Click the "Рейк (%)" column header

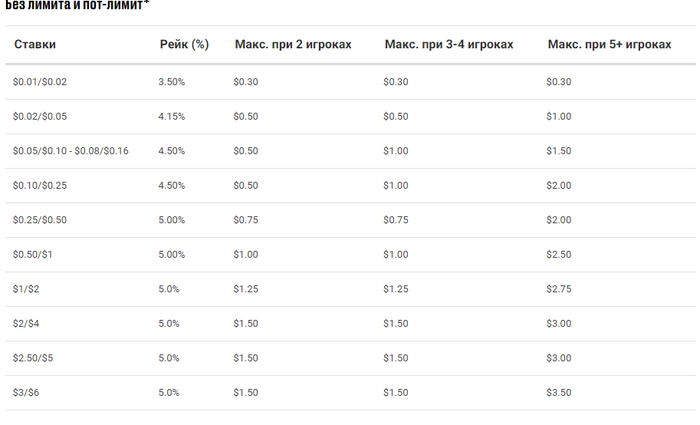184,45
